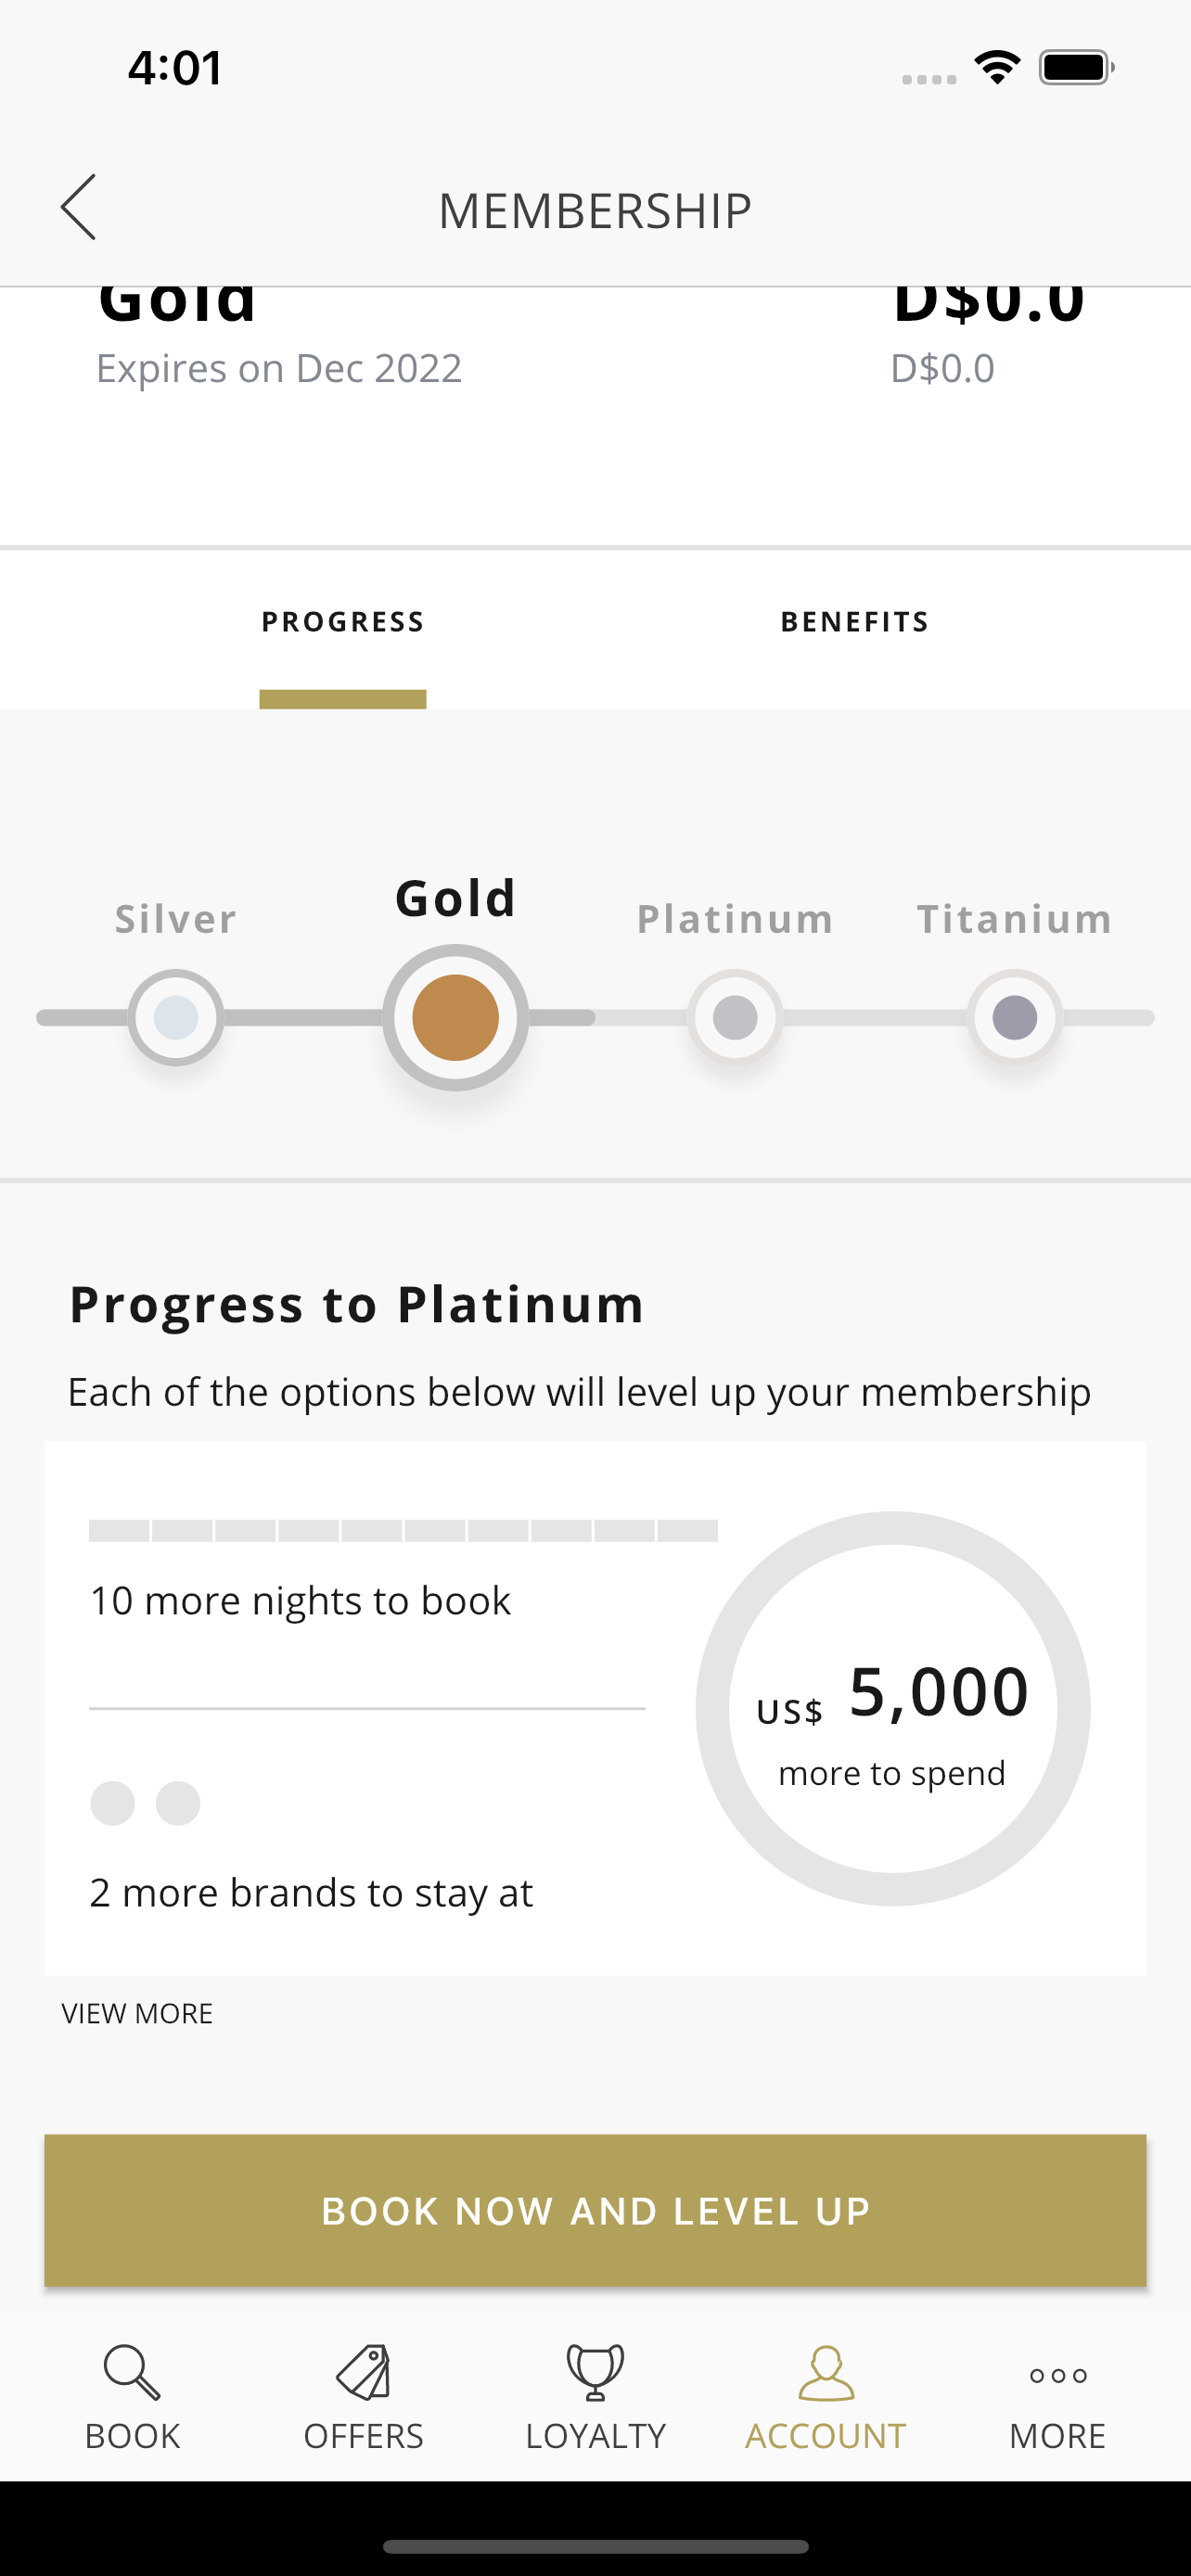Switch to the Progress tab

[343, 622]
